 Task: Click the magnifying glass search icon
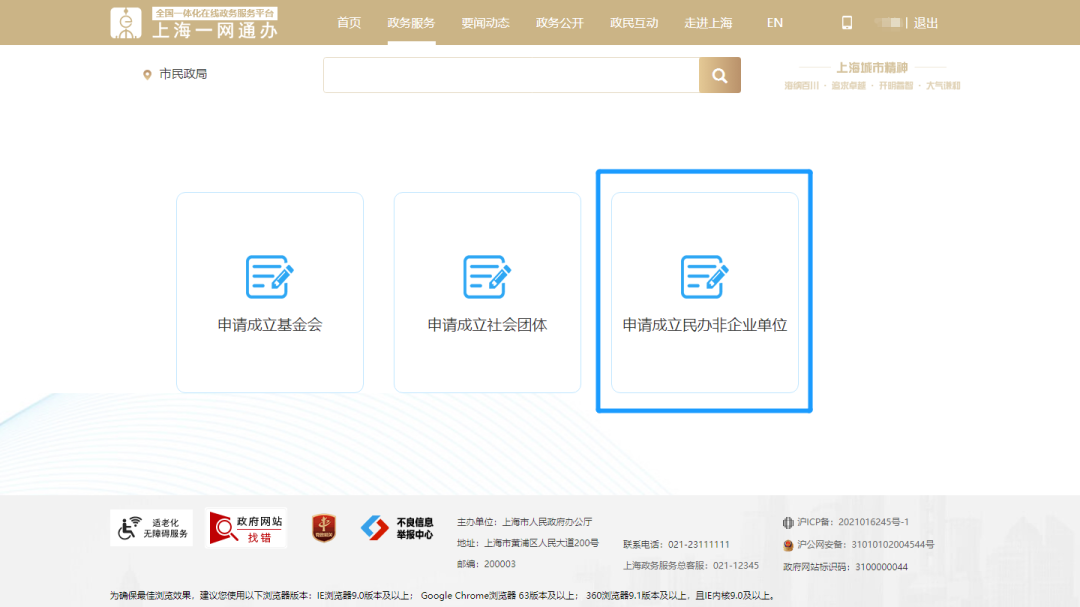click(x=720, y=74)
